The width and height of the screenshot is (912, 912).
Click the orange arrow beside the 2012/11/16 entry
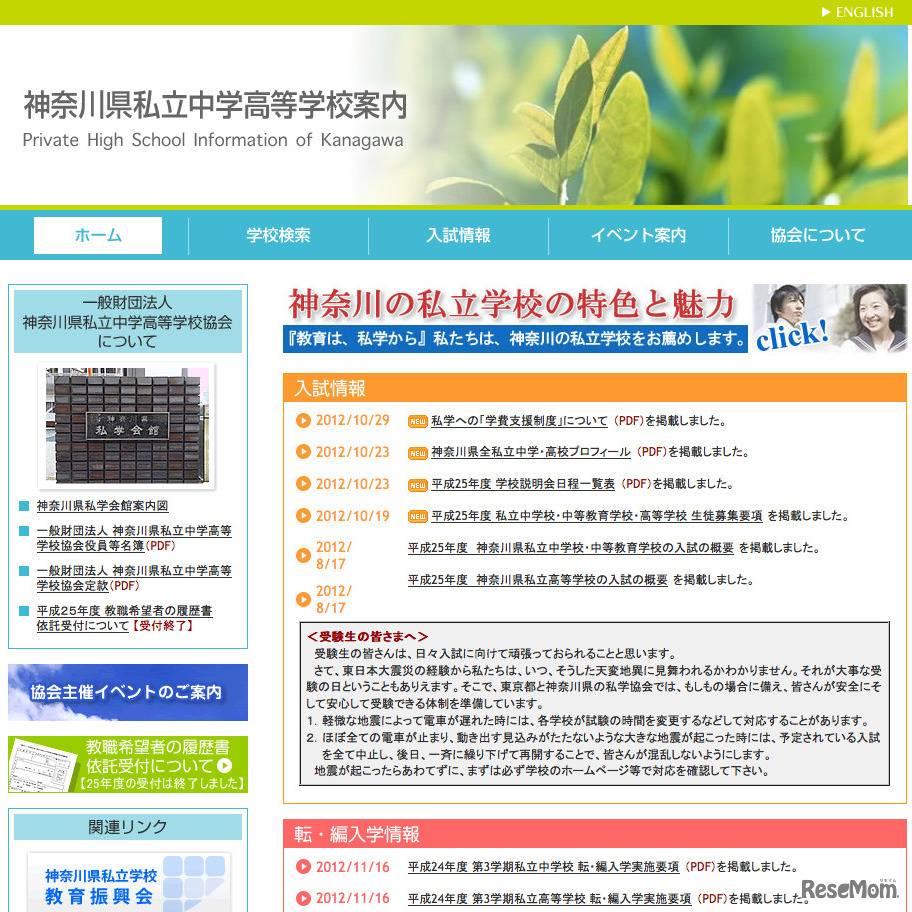[303, 867]
